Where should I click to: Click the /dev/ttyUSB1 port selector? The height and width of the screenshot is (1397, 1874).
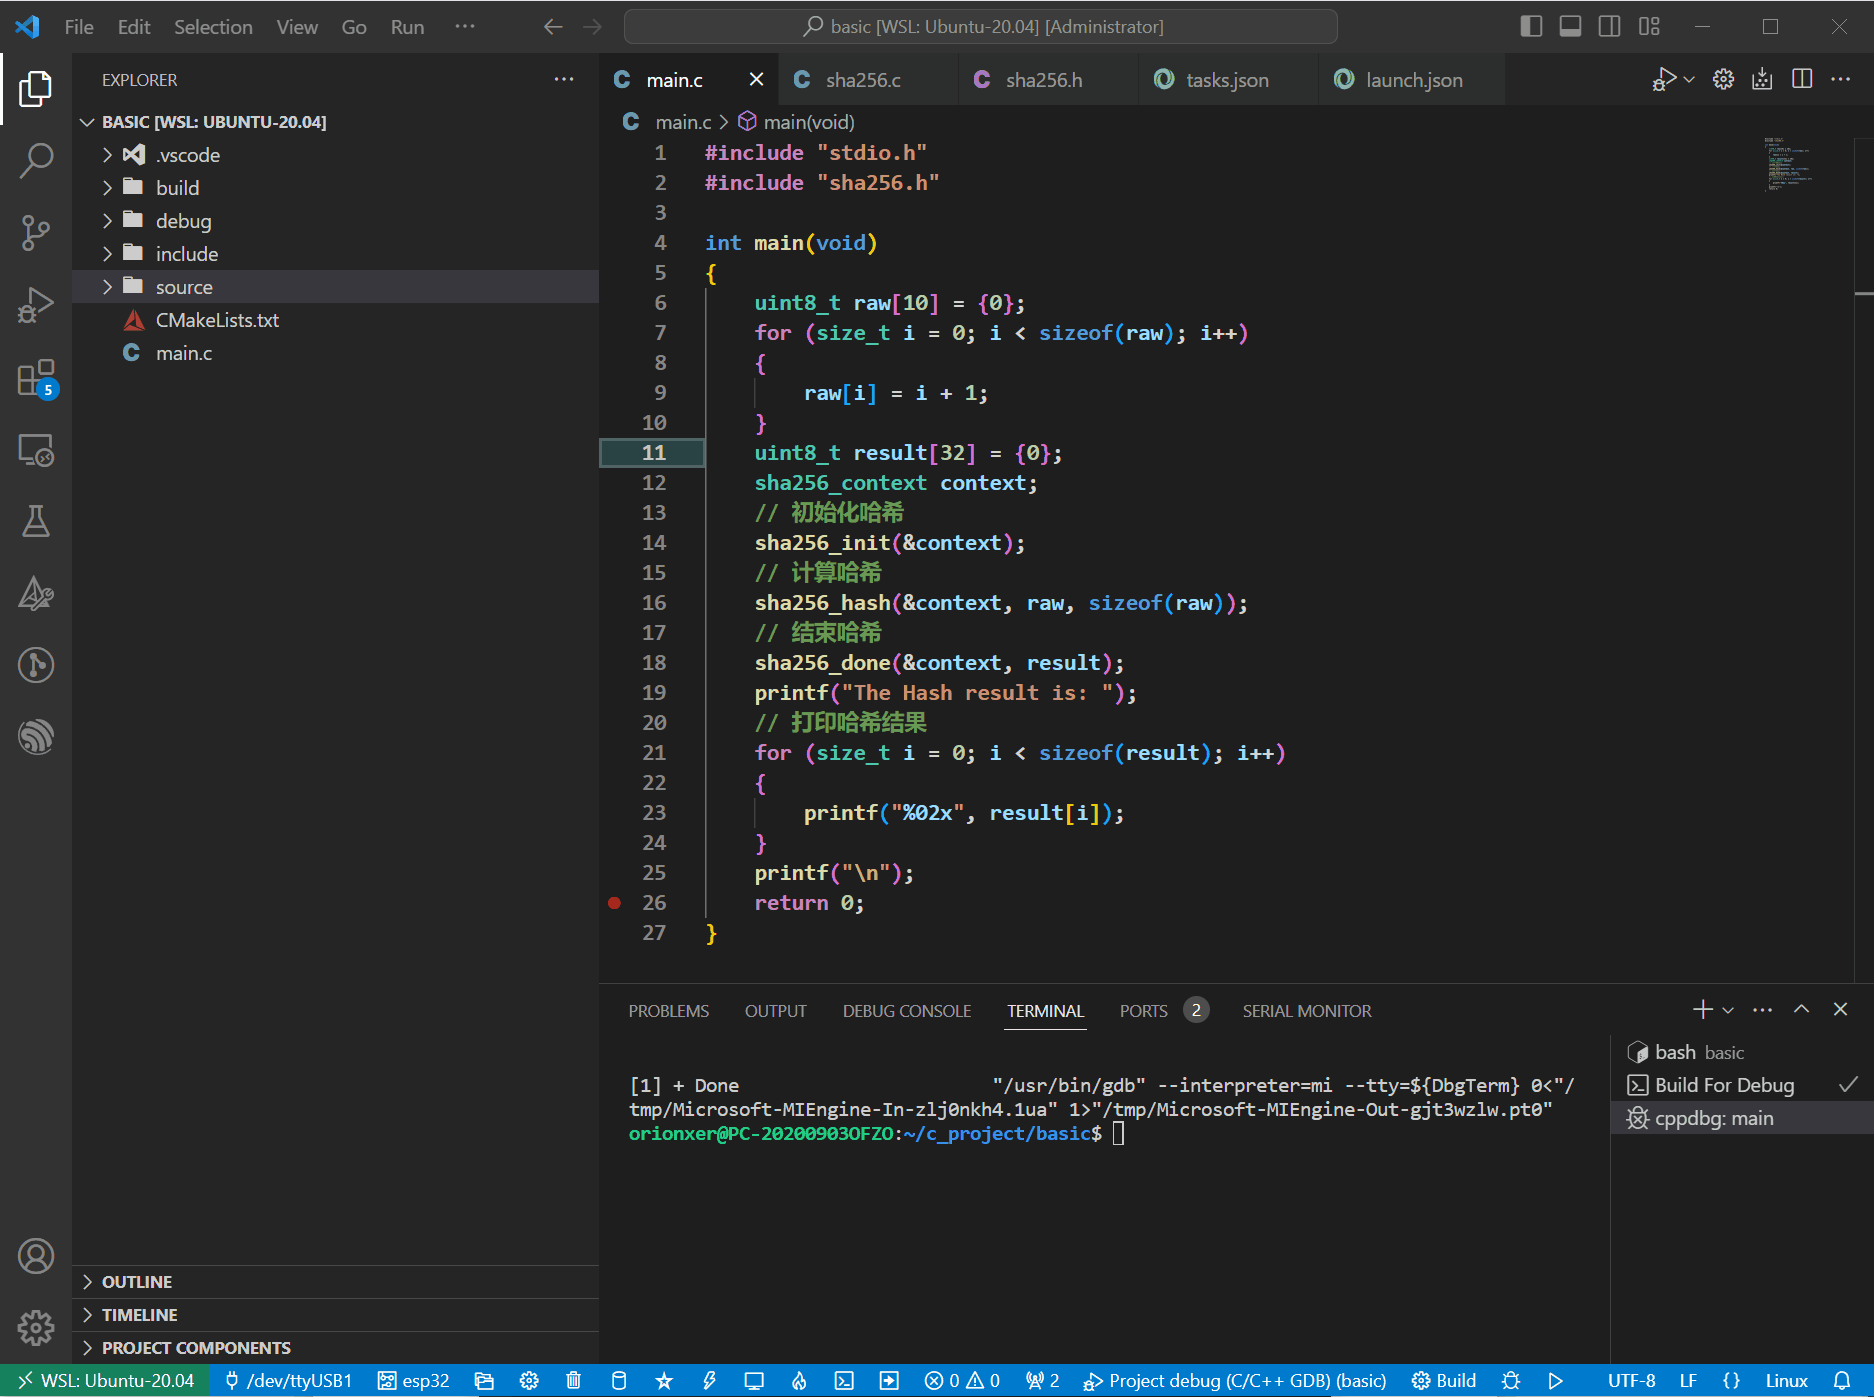point(288,1381)
